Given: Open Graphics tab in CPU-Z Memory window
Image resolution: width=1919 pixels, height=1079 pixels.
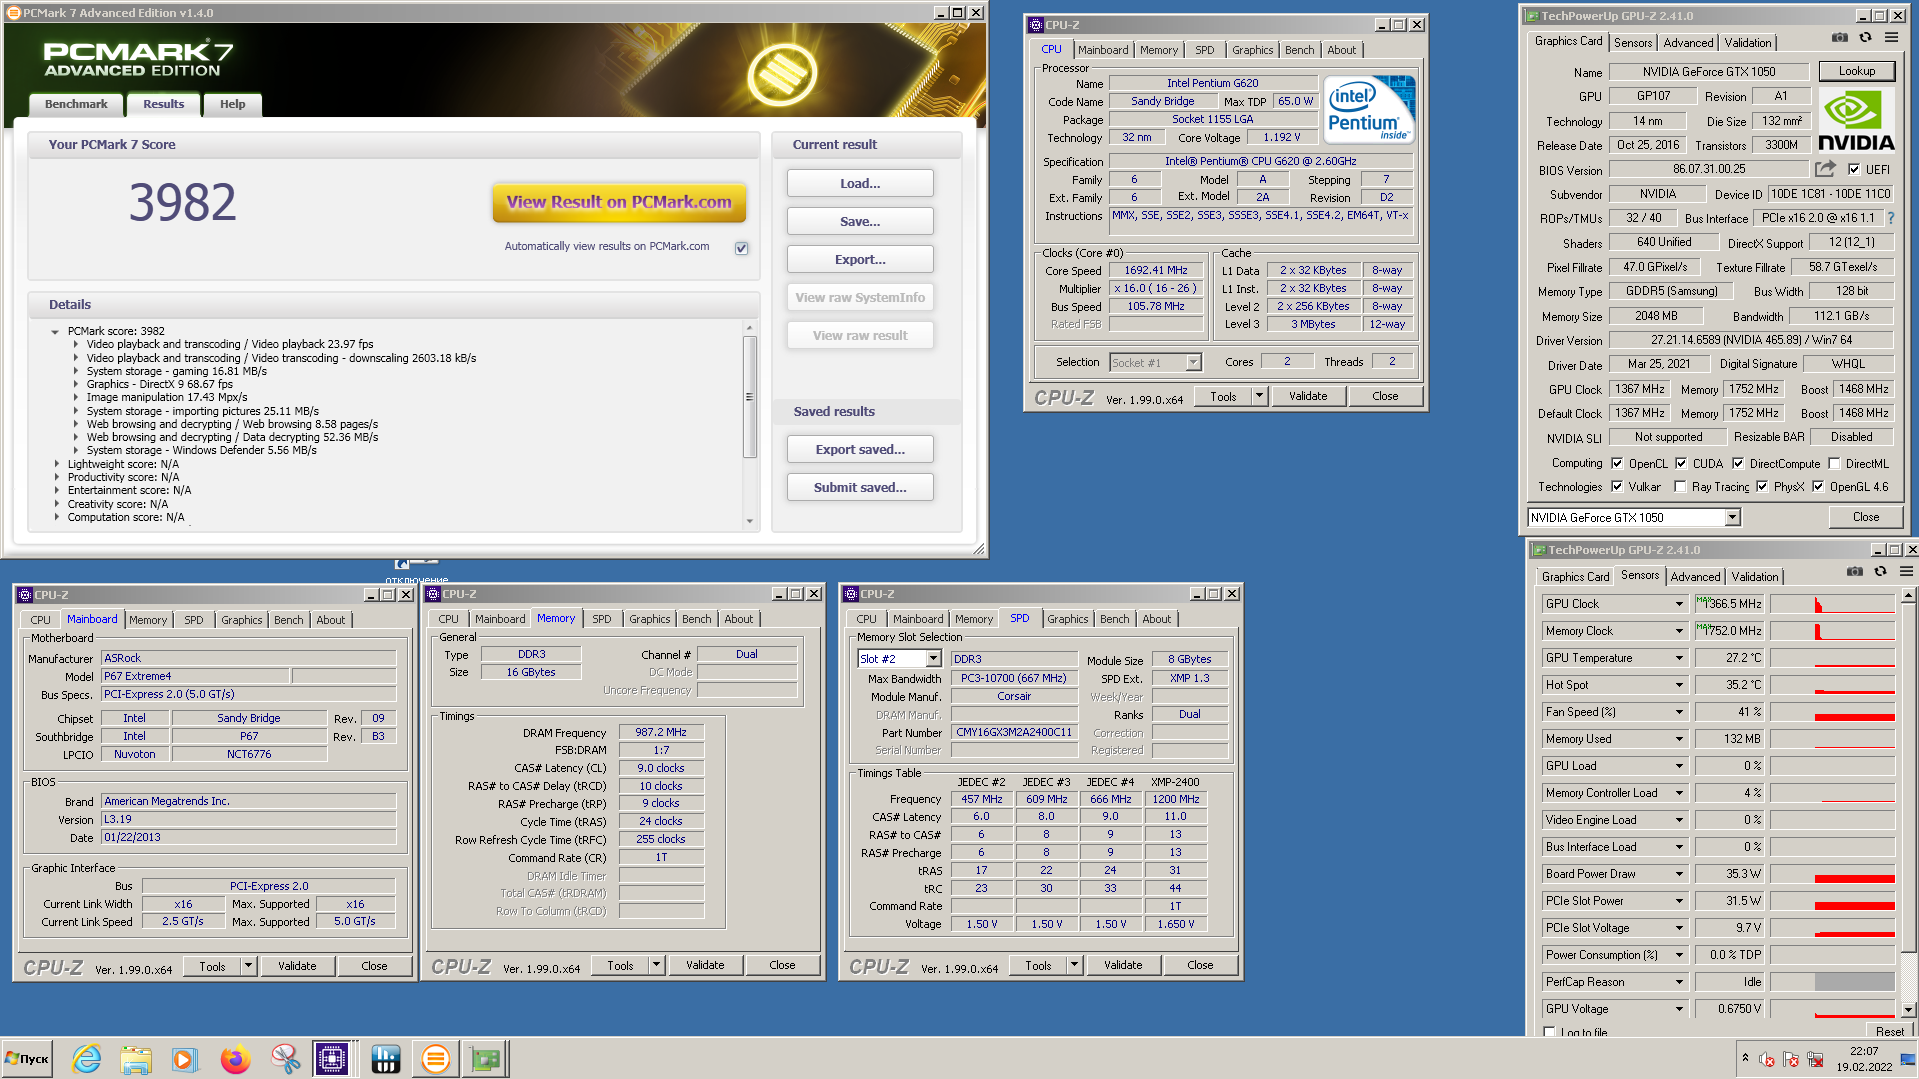Looking at the screenshot, I should pos(649,619).
